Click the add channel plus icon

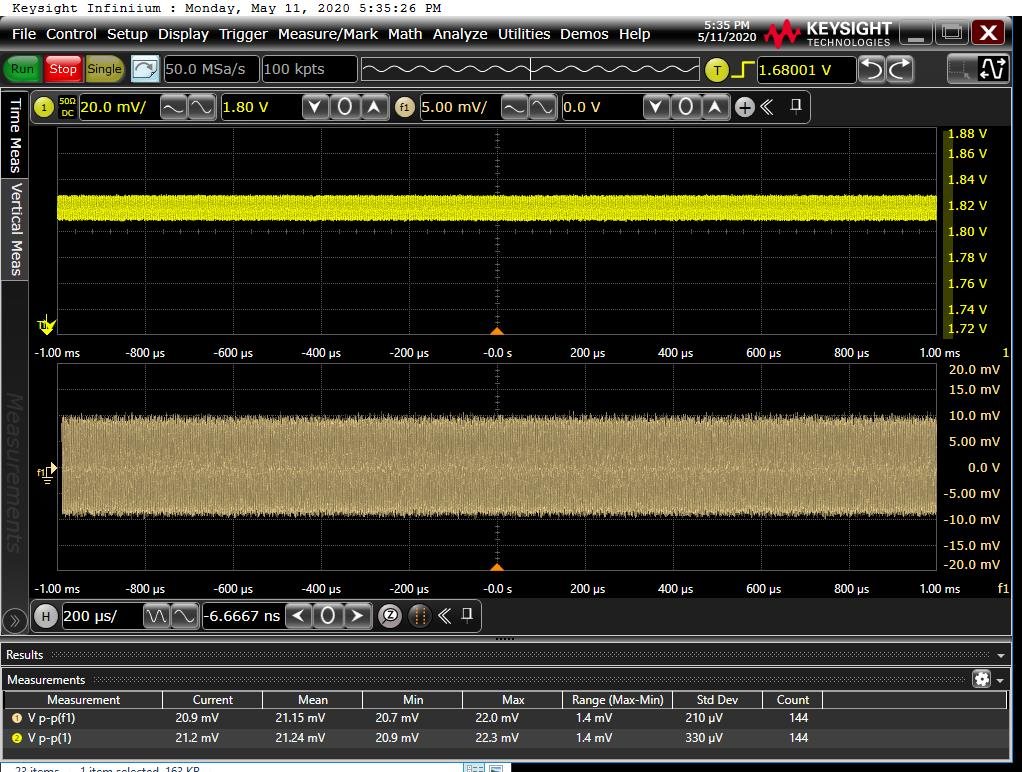click(x=745, y=107)
